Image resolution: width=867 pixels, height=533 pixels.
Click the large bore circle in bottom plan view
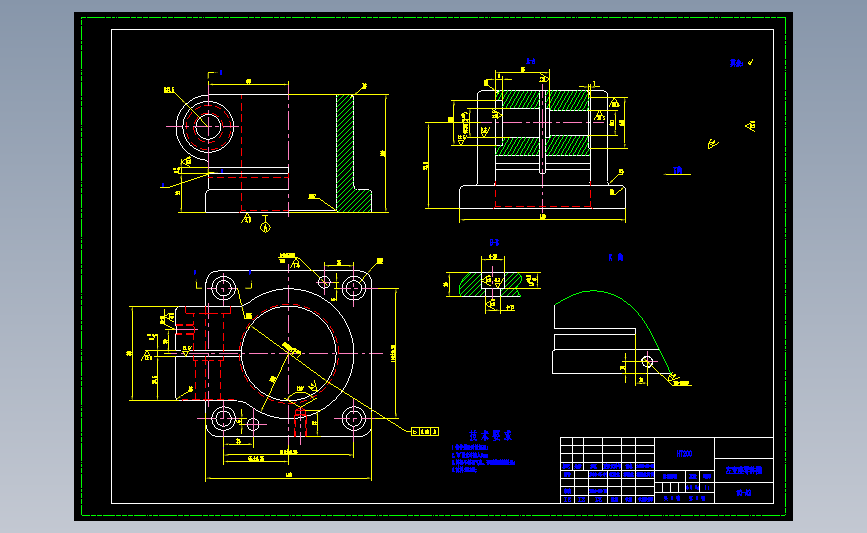[289, 353]
